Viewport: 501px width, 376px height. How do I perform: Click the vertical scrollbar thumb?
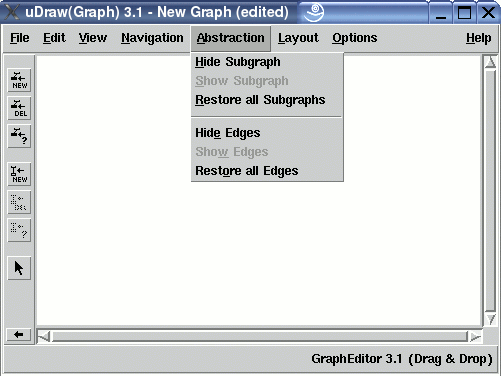click(x=490, y=191)
